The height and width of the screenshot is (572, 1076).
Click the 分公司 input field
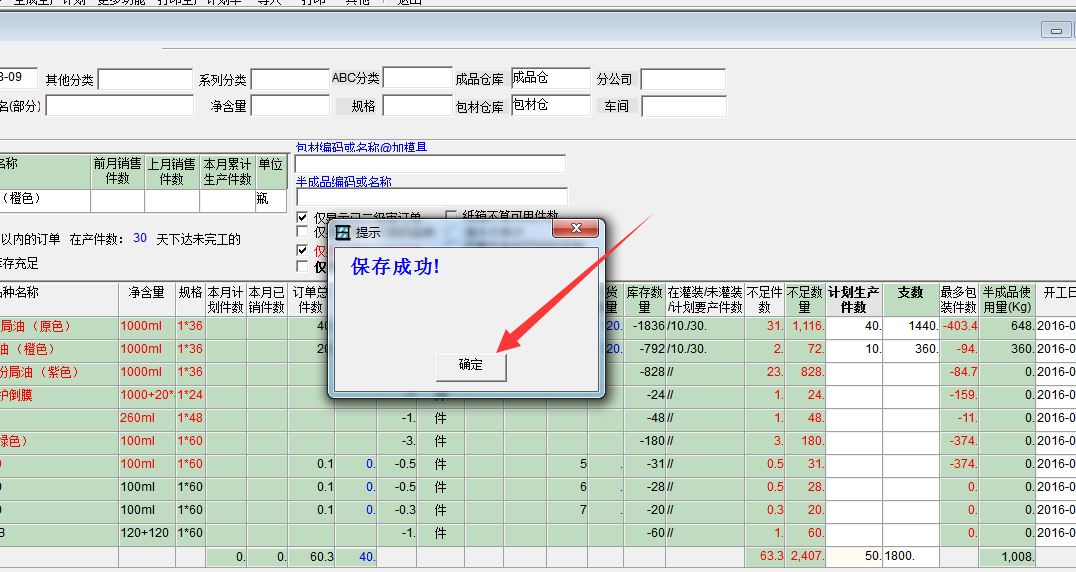coord(682,80)
